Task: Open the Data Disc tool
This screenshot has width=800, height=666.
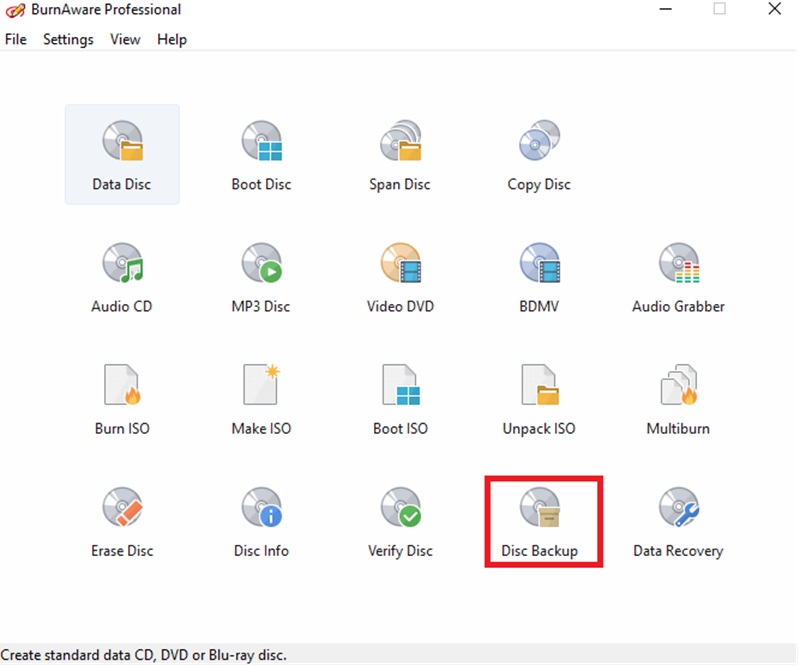Action: pyautogui.click(x=122, y=154)
